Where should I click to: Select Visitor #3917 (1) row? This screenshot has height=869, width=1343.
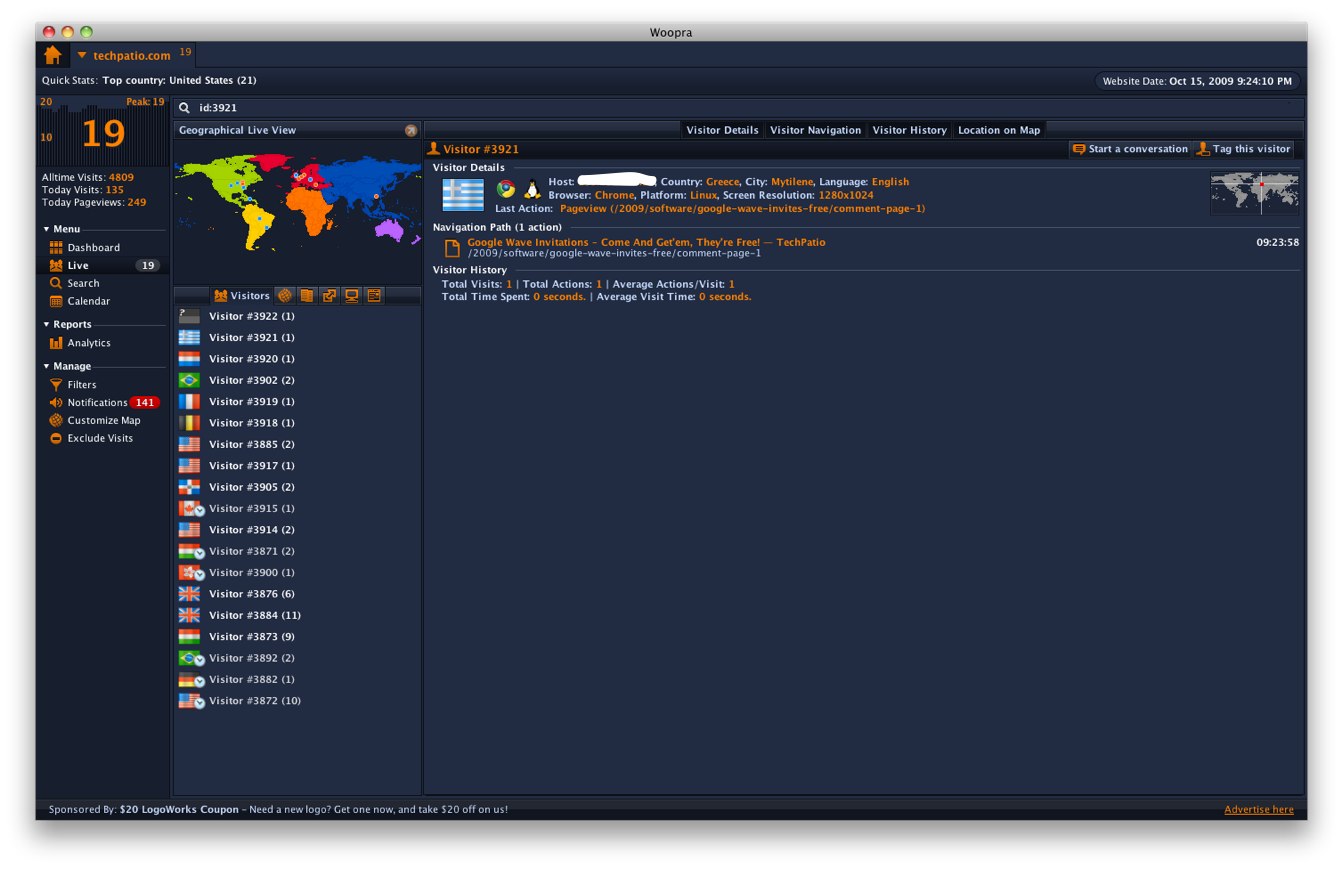(297, 466)
